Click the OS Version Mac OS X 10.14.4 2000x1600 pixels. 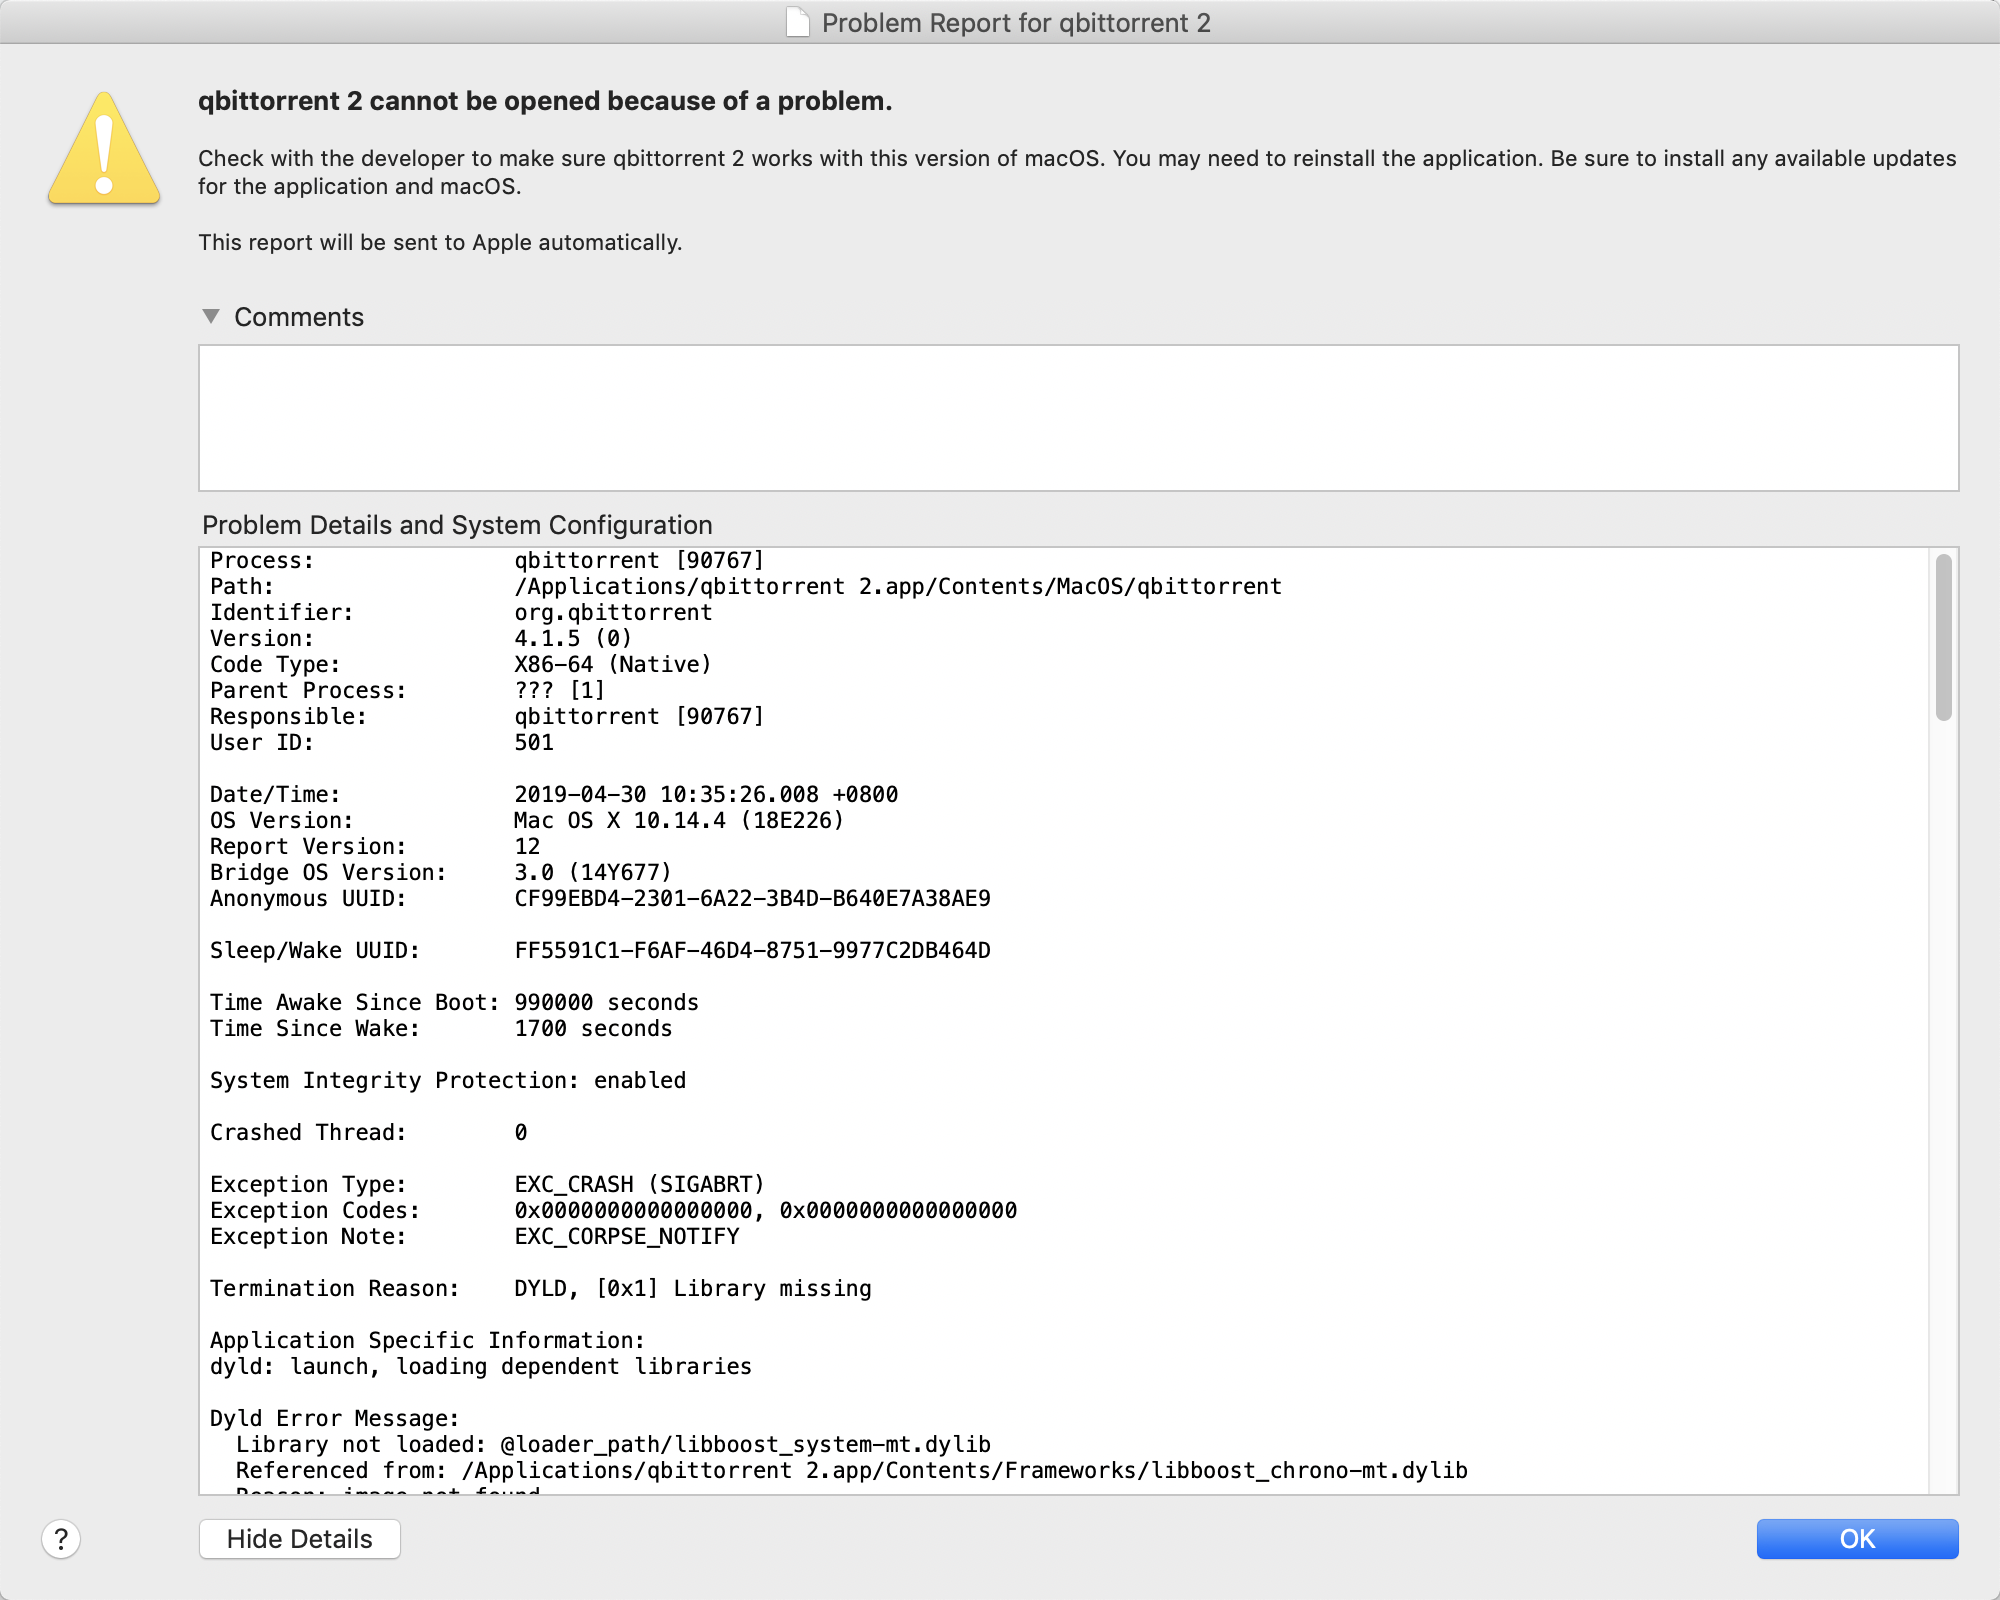[x=679, y=820]
